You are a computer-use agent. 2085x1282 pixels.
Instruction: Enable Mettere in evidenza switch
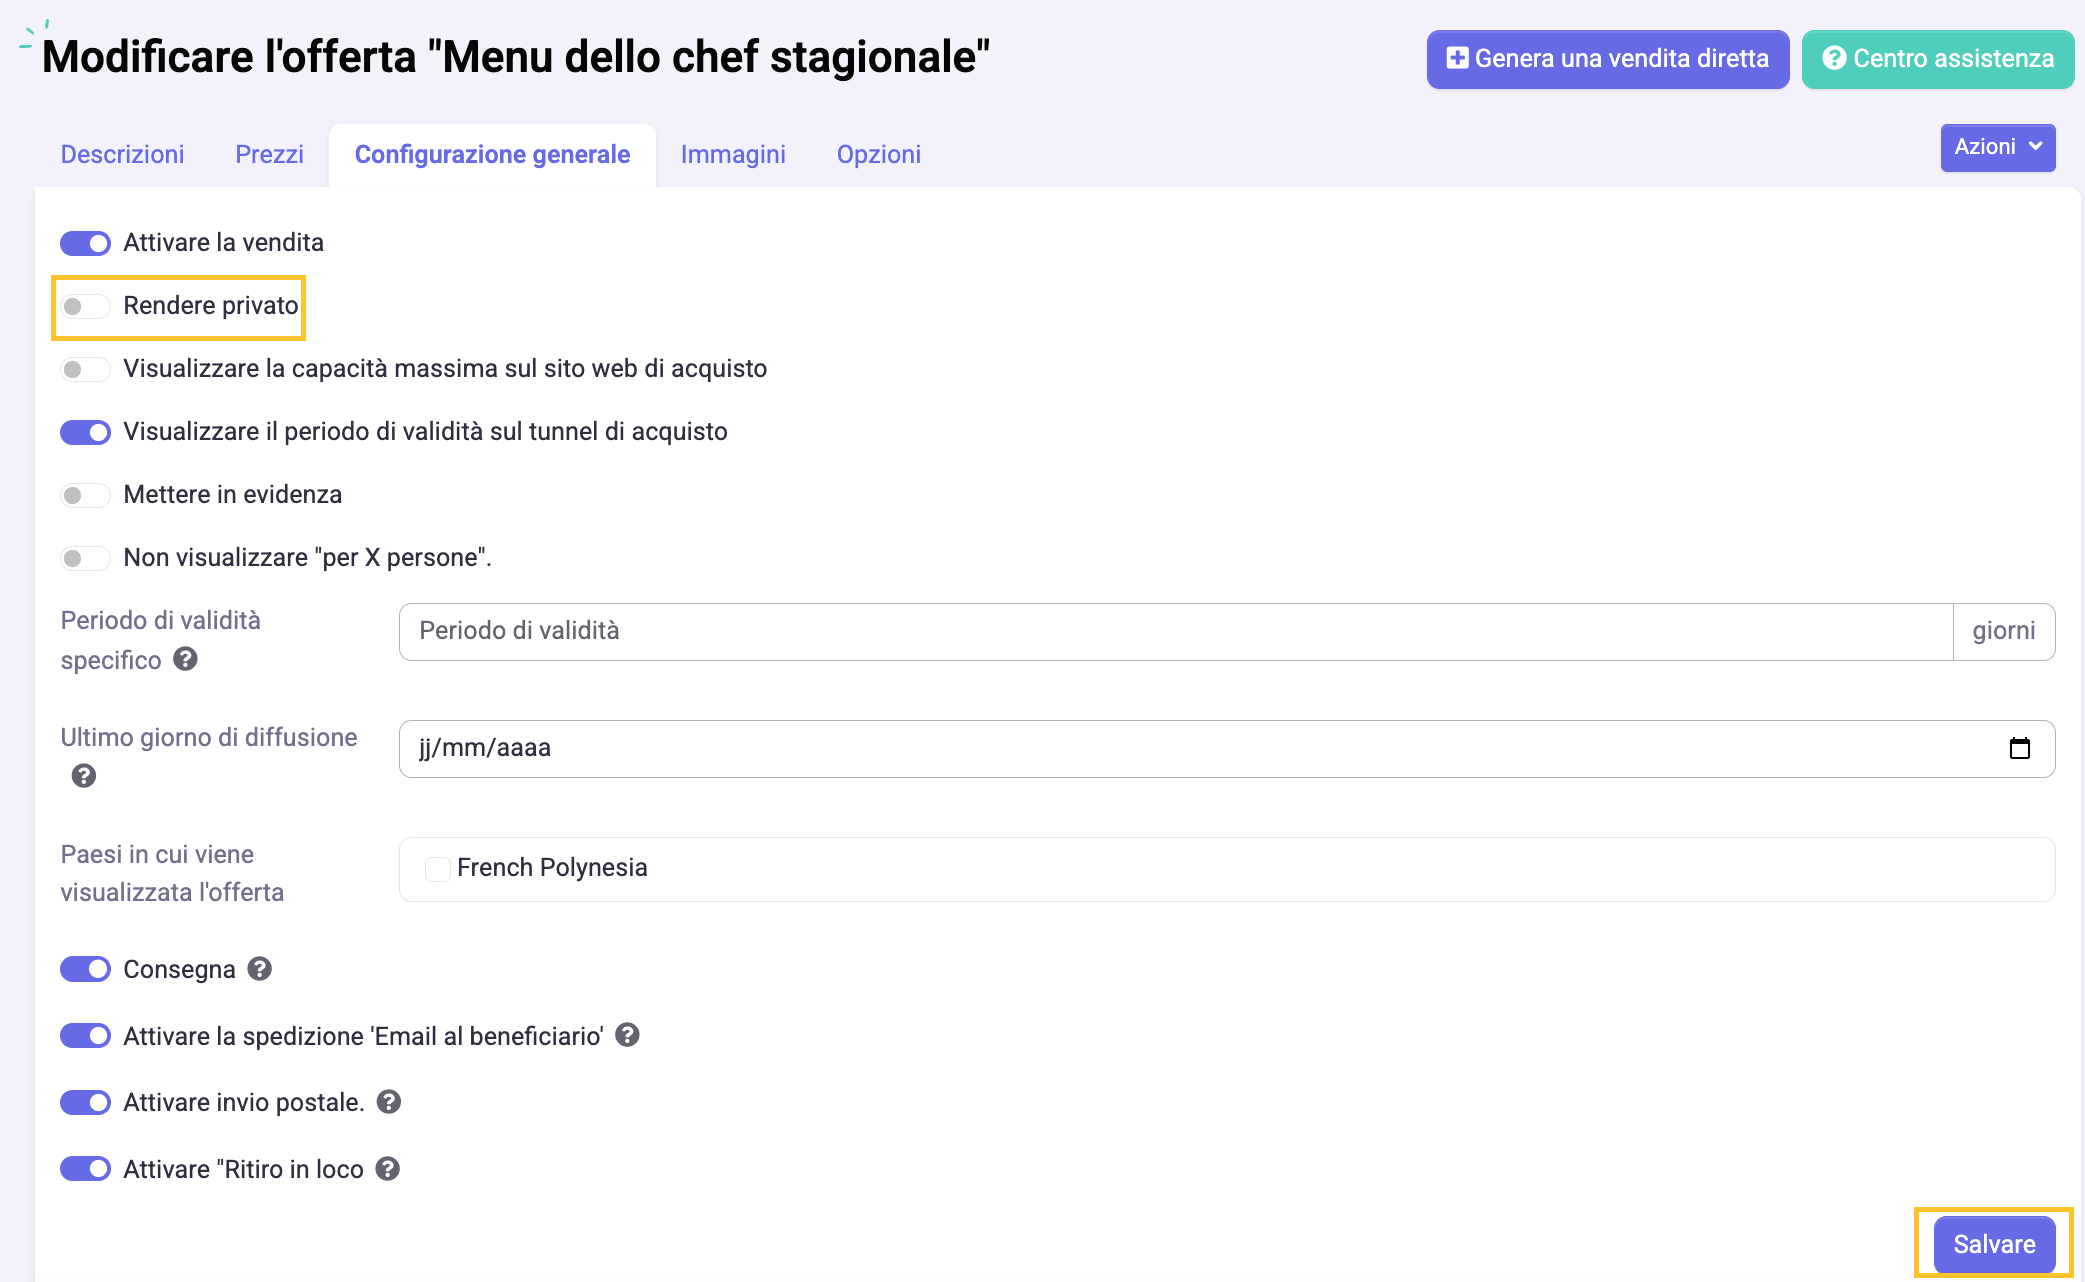point(85,495)
